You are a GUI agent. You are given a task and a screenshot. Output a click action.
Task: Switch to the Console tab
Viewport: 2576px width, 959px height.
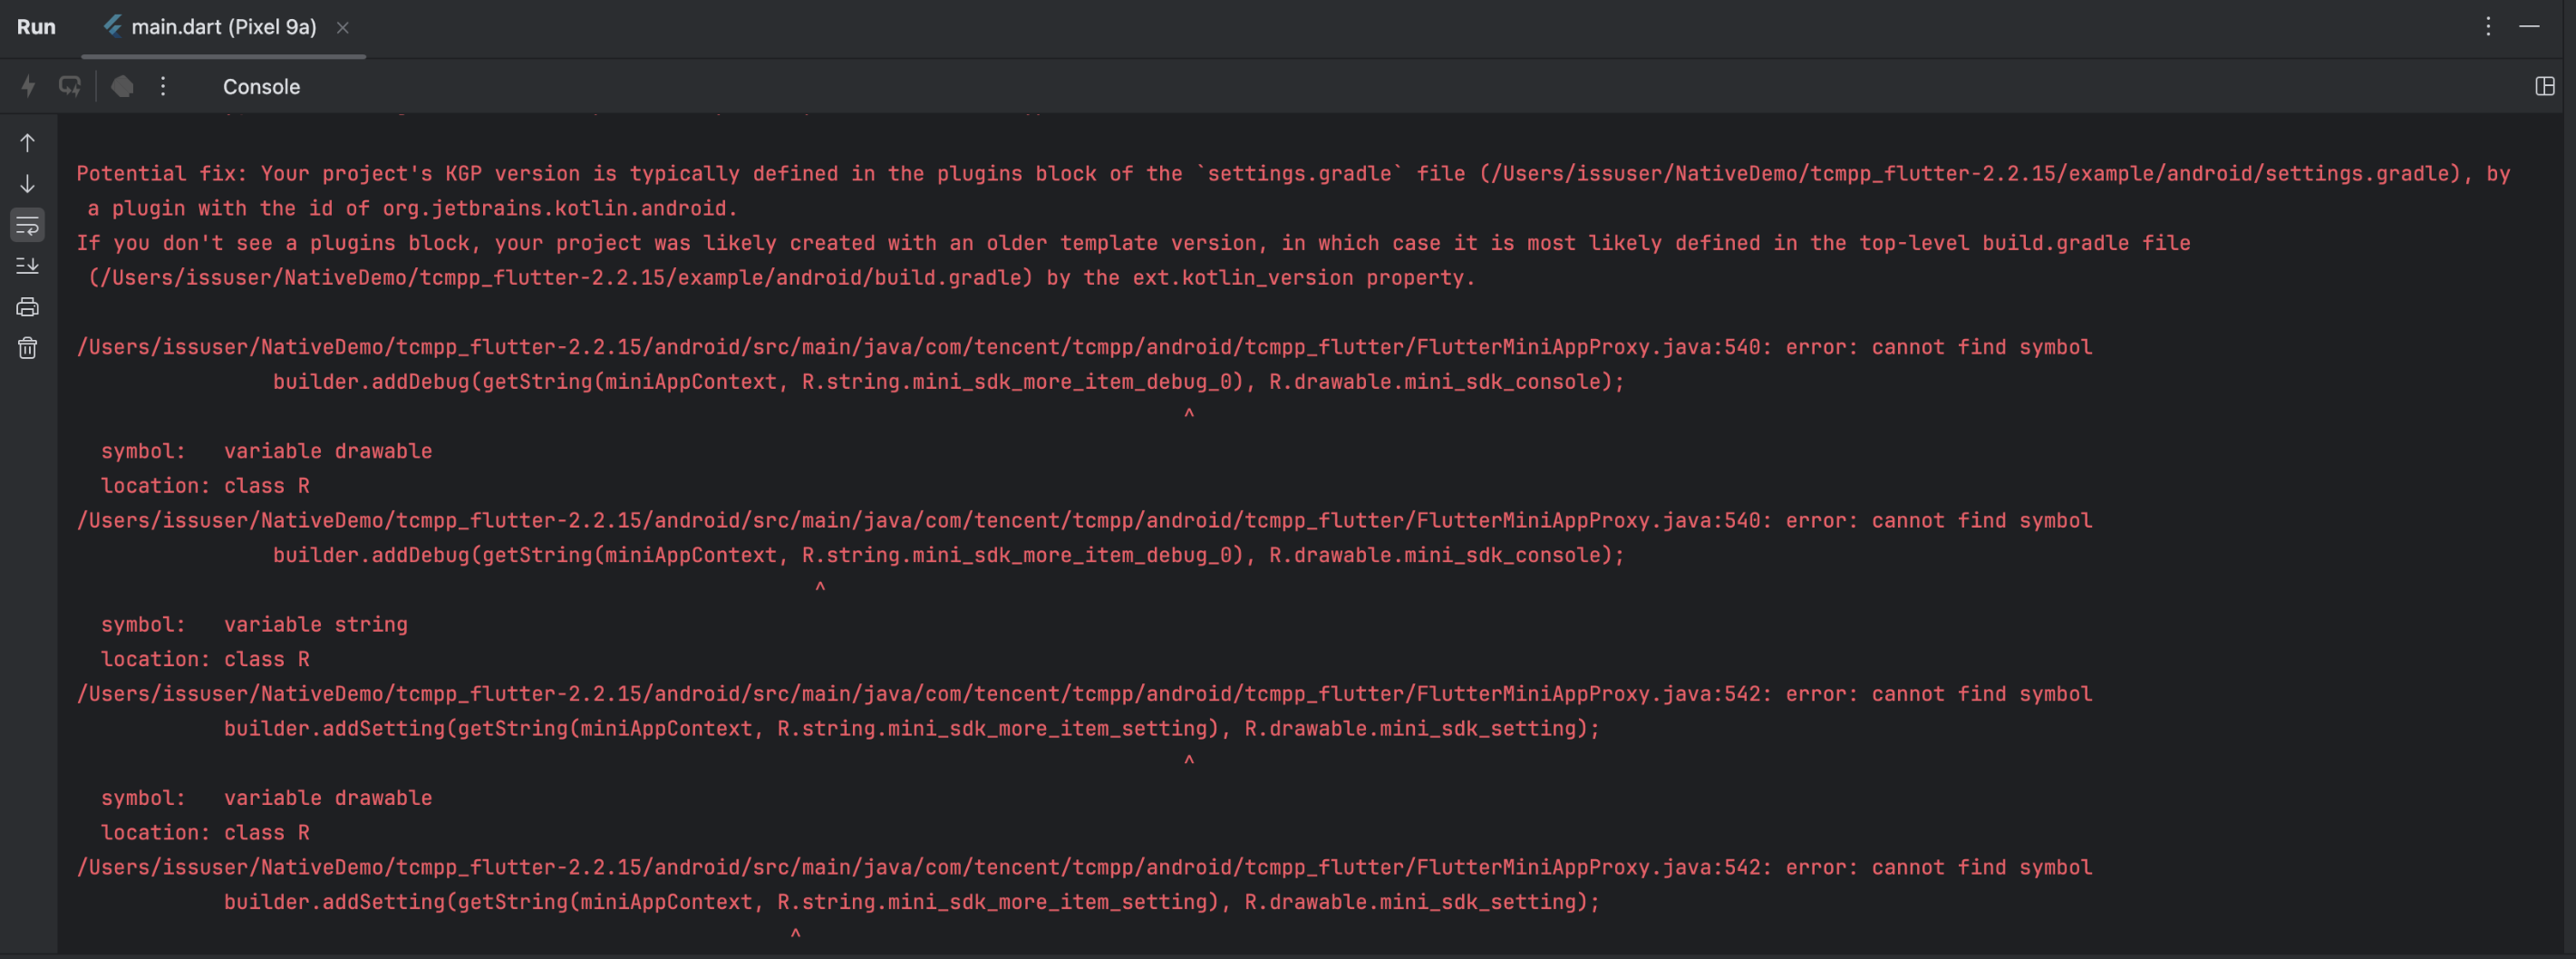[x=261, y=87]
